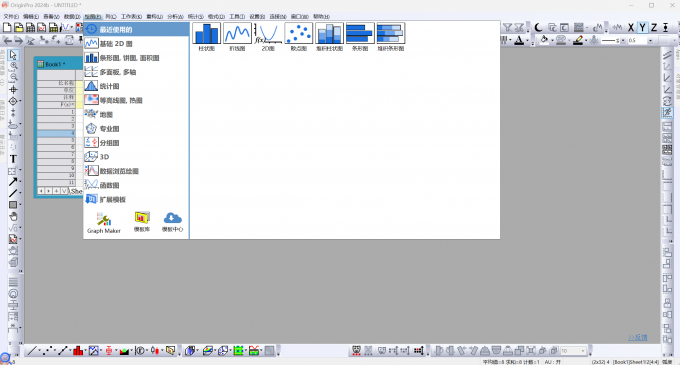
Task: Click the 反馈 feedback link
Action: 638,337
